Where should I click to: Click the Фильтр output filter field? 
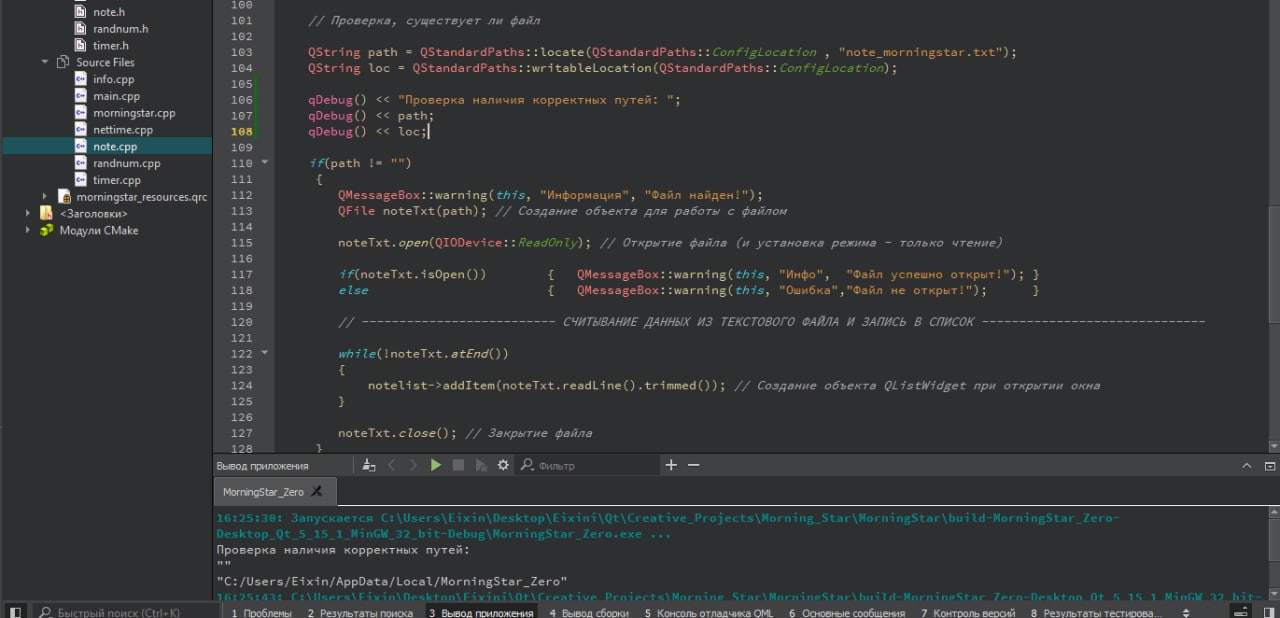tap(590, 465)
